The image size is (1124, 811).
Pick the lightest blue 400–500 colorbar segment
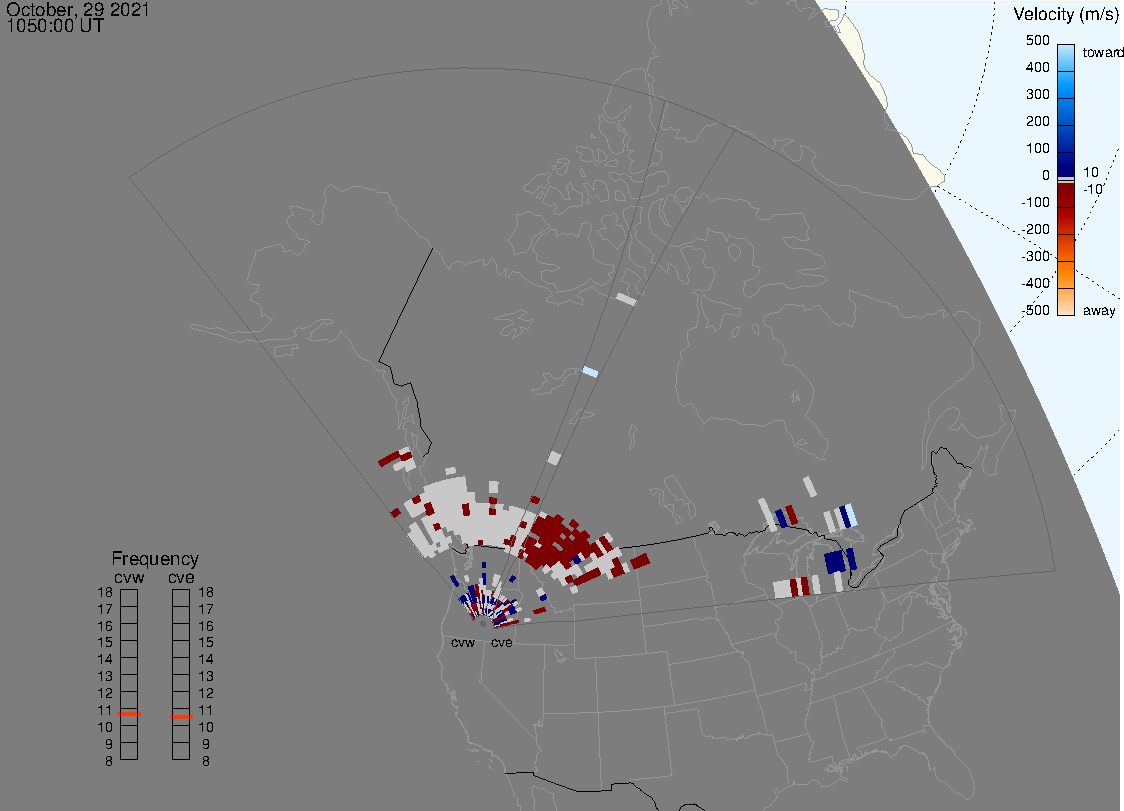pos(1066,58)
